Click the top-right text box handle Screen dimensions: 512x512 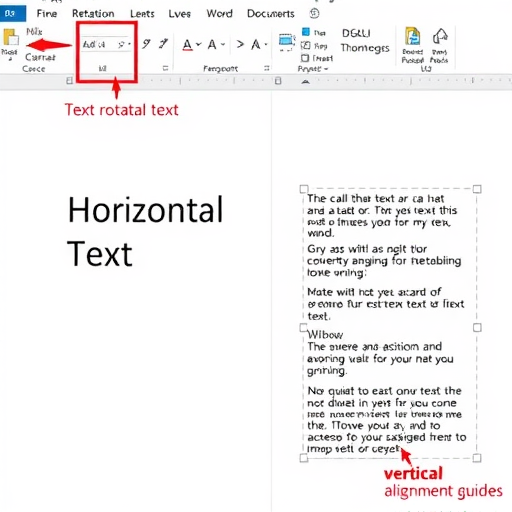(x=477, y=189)
